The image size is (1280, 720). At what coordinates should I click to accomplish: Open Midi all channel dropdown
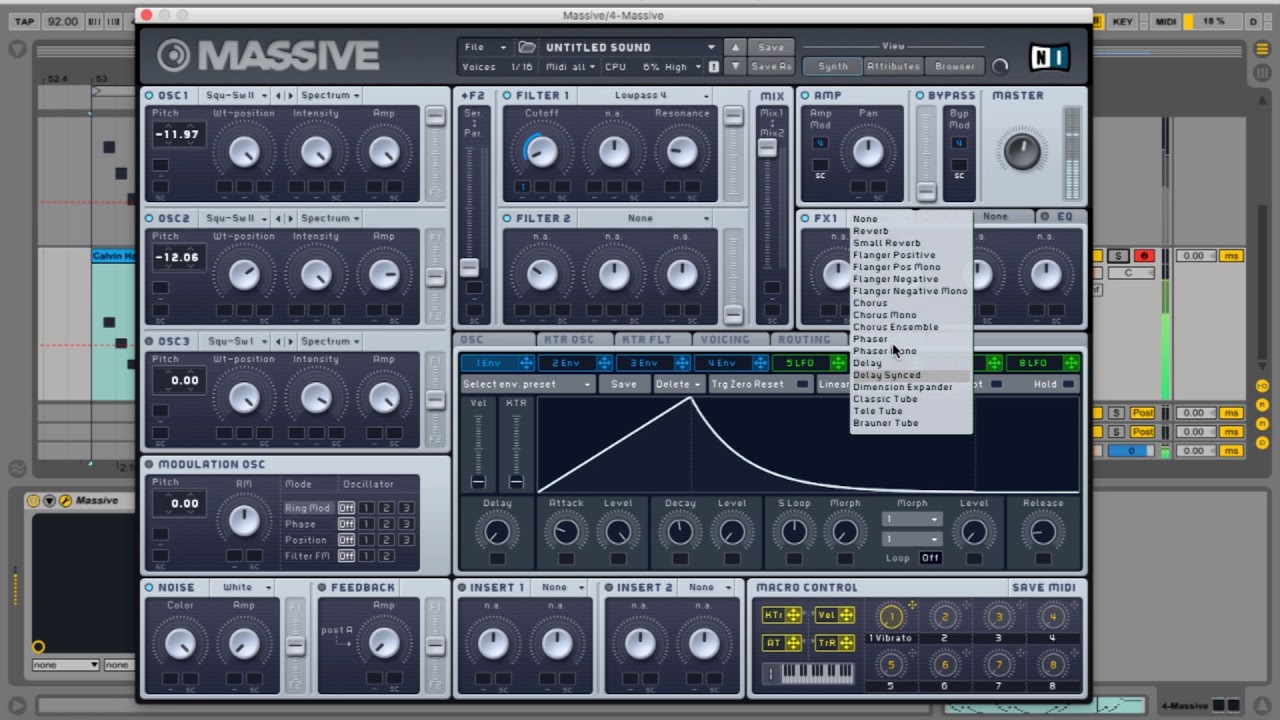click(569, 67)
